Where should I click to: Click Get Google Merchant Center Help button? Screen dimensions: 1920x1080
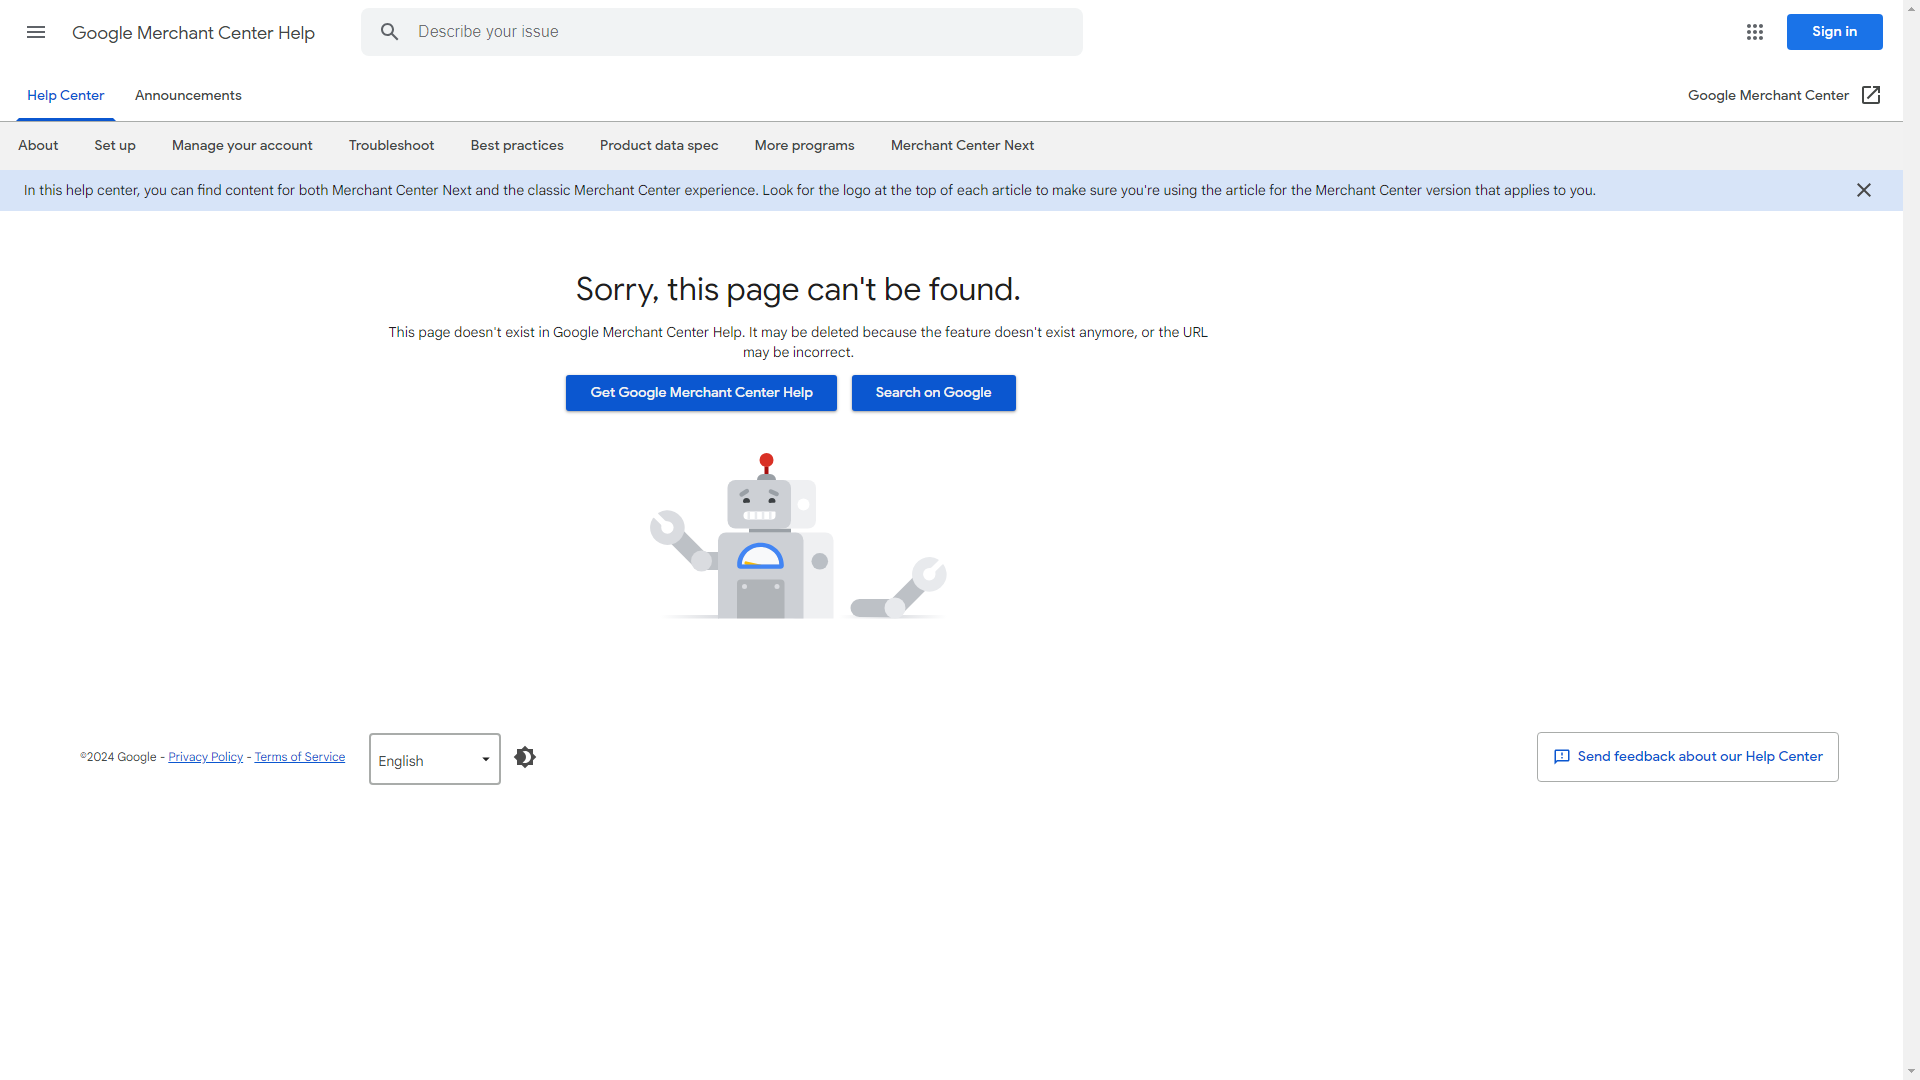pos(701,393)
